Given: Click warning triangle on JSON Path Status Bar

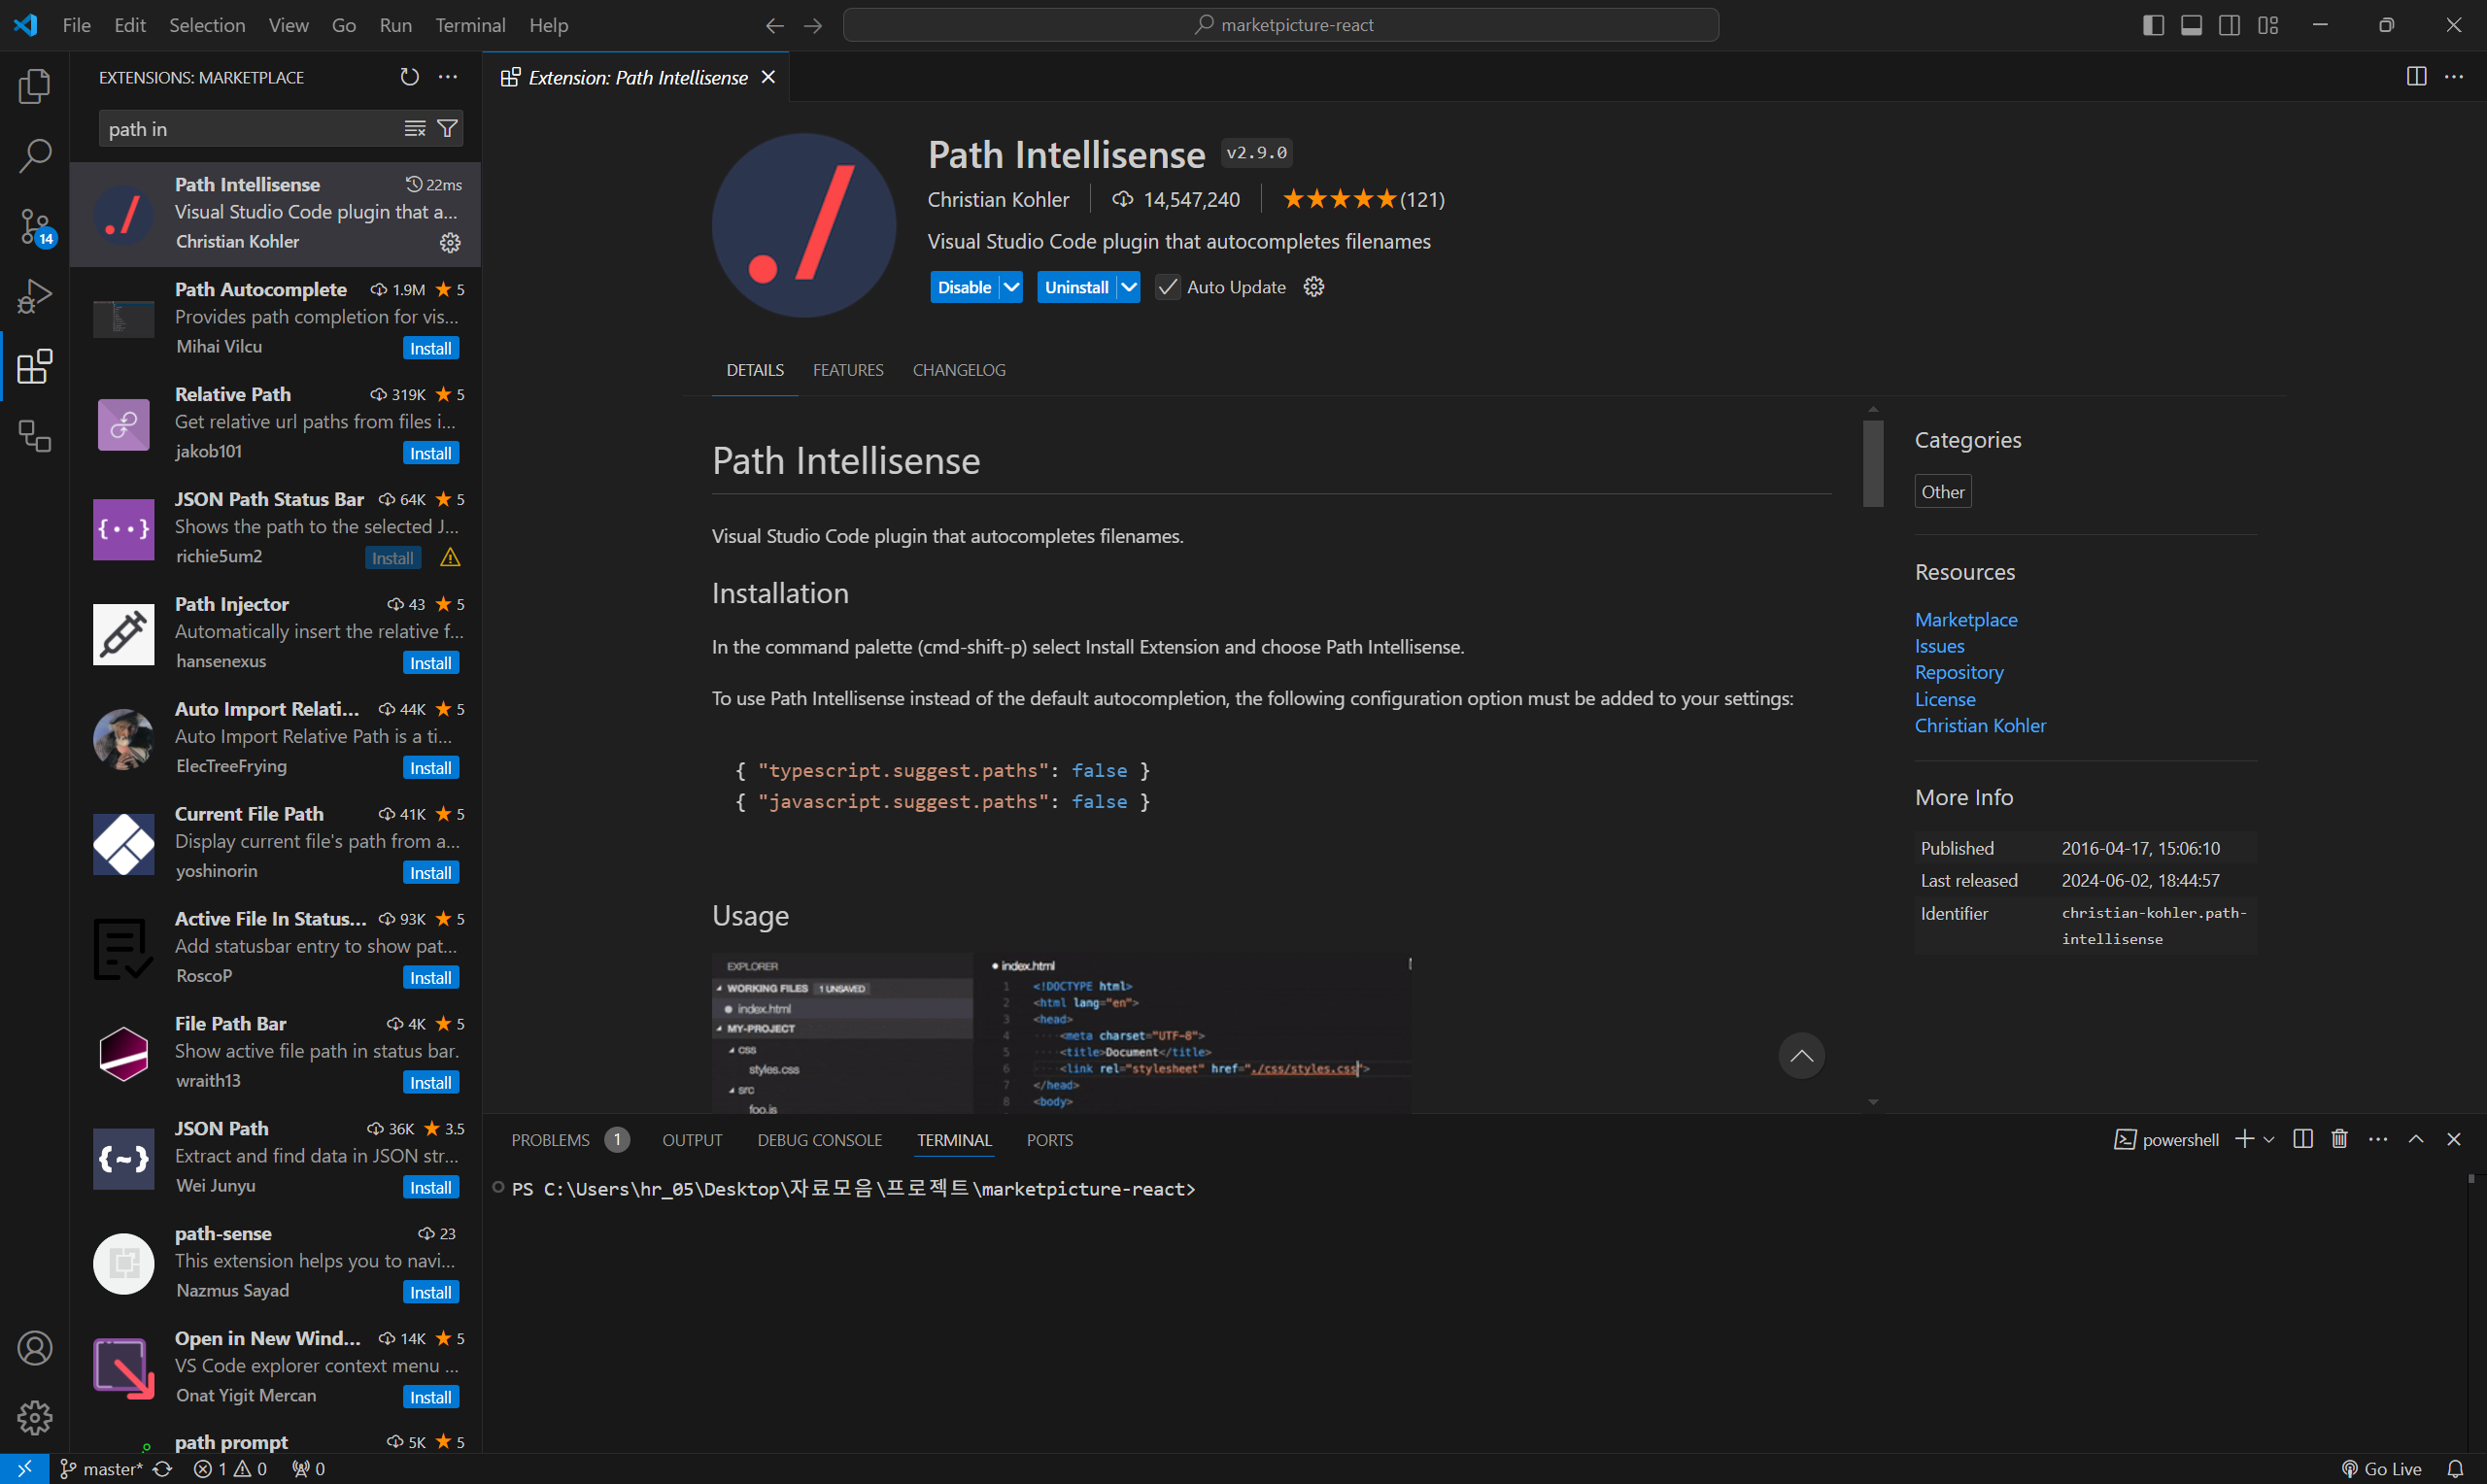Looking at the screenshot, I should tap(450, 558).
